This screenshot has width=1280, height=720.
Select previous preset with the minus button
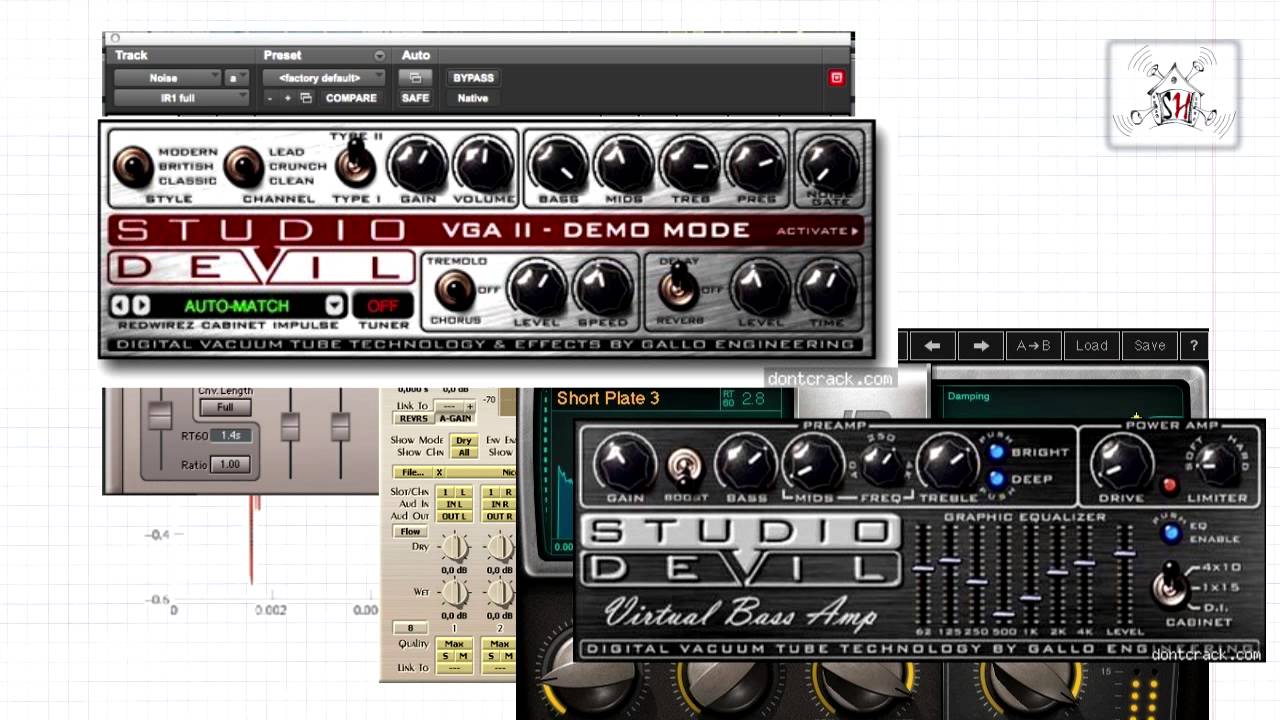(x=270, y=98)
